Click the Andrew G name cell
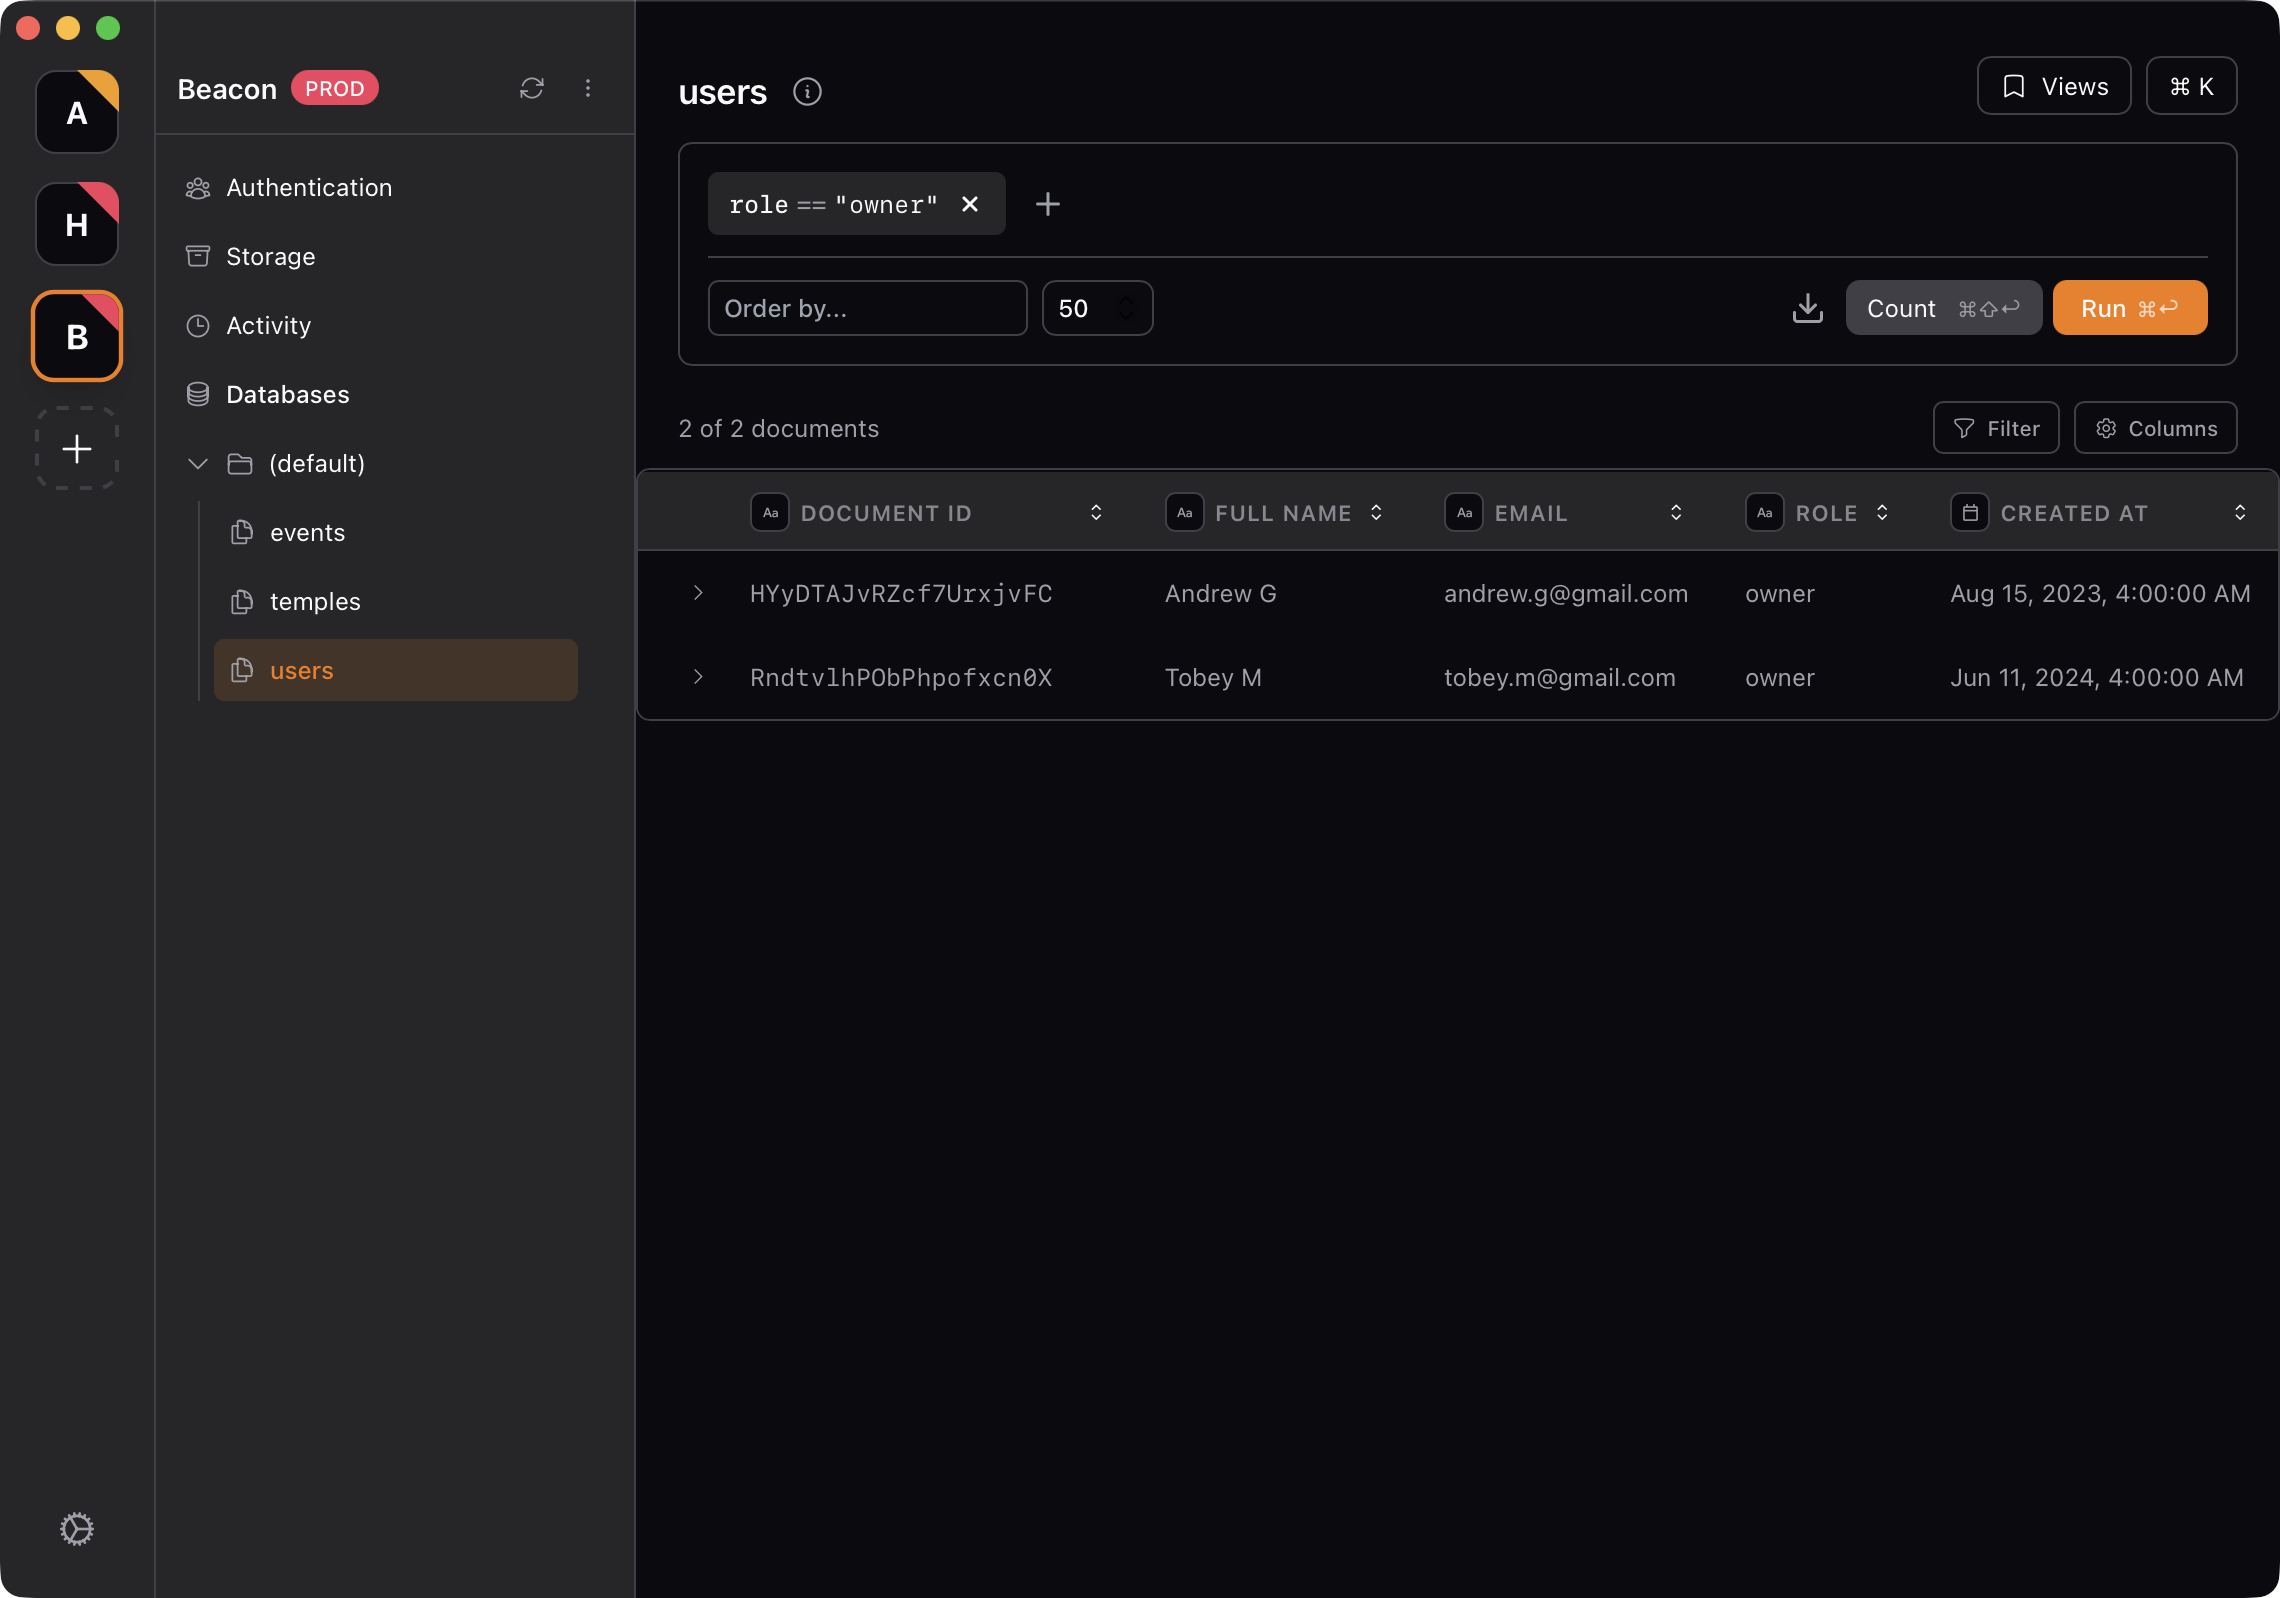The image size is (2280, 1598). (1220, 594)
